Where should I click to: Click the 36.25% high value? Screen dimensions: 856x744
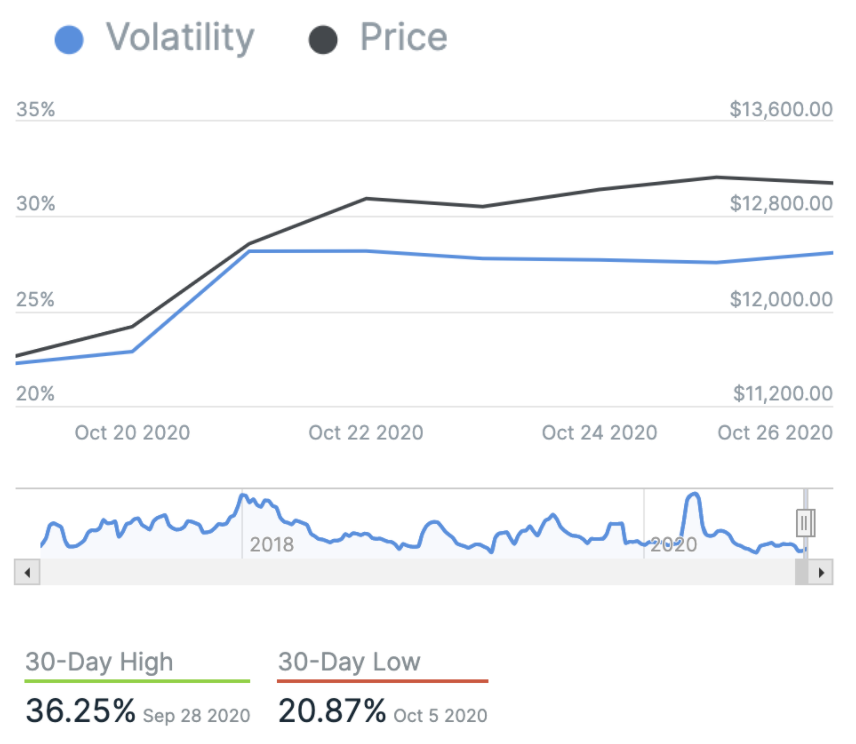point(80,711)
